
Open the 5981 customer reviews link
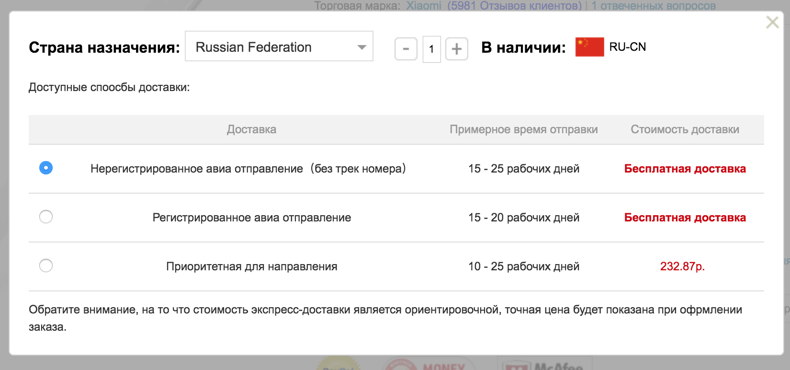514,6
